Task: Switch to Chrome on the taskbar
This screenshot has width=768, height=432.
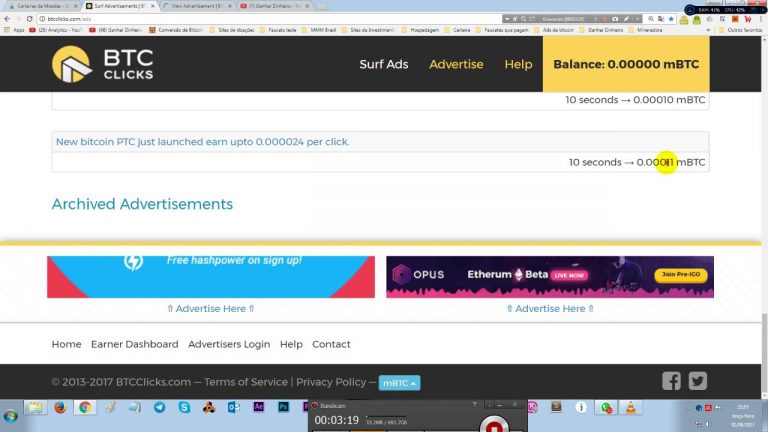Action: pyautogui.click(x=85, y=408)
